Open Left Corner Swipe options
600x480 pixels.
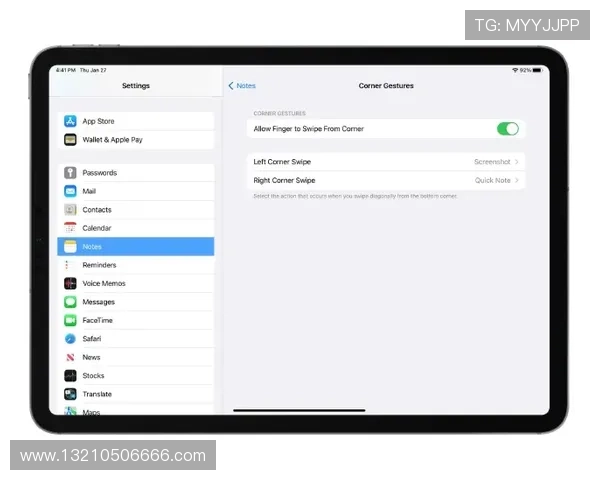pyautogui.click(x=385, y=161)
